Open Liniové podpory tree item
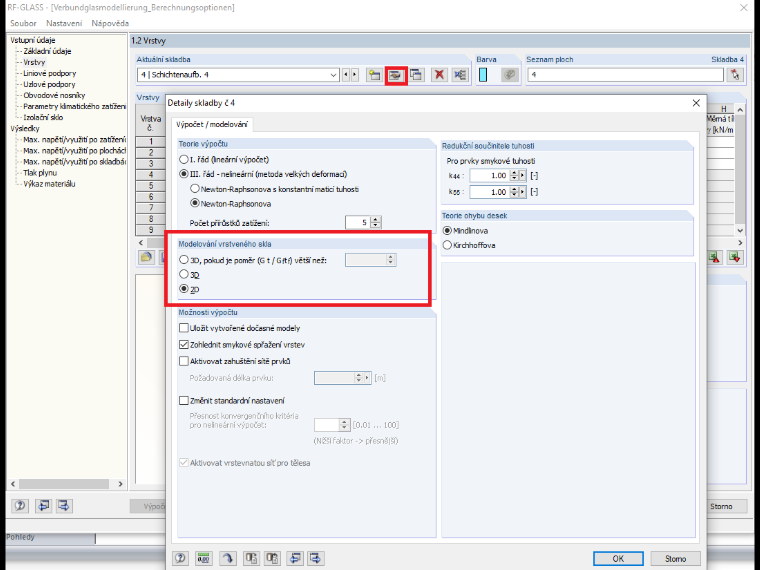 (49, 74)
